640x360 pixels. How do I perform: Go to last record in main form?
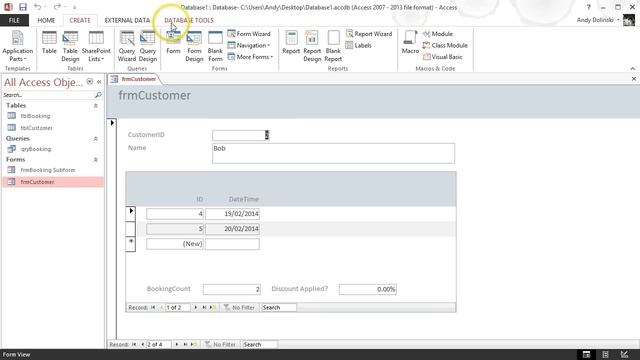185,344
